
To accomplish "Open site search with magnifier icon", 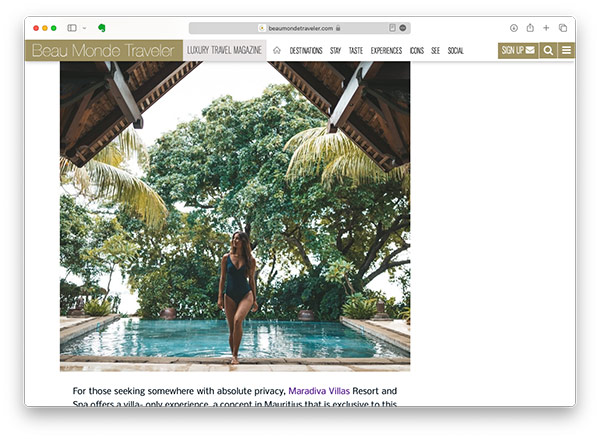I will [x=548, y=50].
